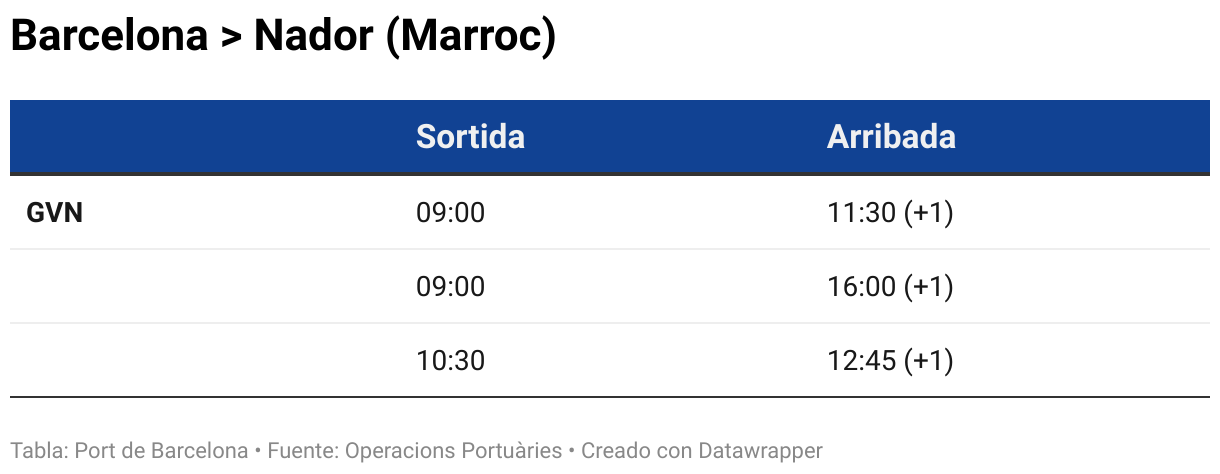The width and height of the screenshot is (1220, 474).
Task: Select the 16:00 (+1) arrival cell
Action: tap(890, 287)
